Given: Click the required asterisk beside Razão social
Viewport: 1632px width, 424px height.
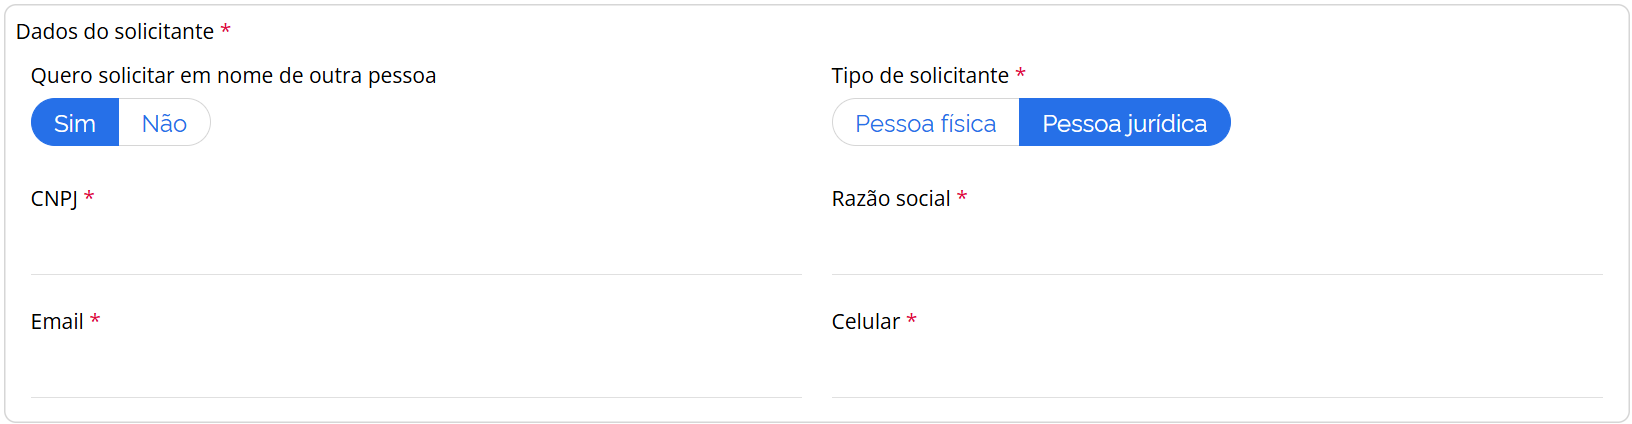Looking at the screenshot, I should coord(962,197).
